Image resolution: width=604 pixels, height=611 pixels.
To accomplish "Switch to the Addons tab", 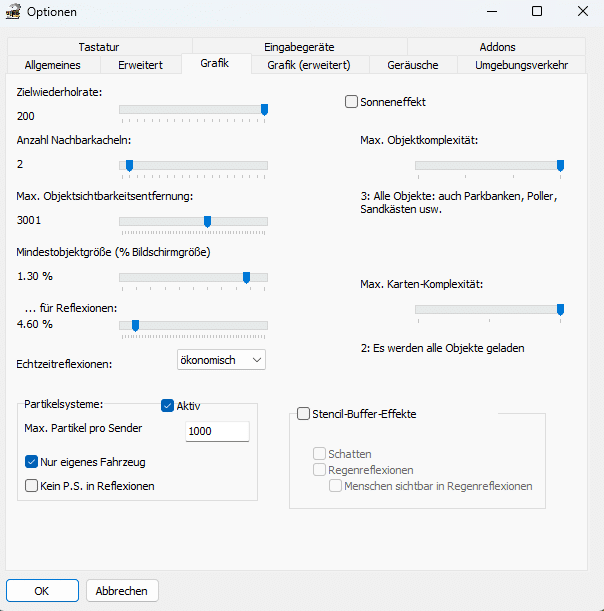I will point(497,46).
